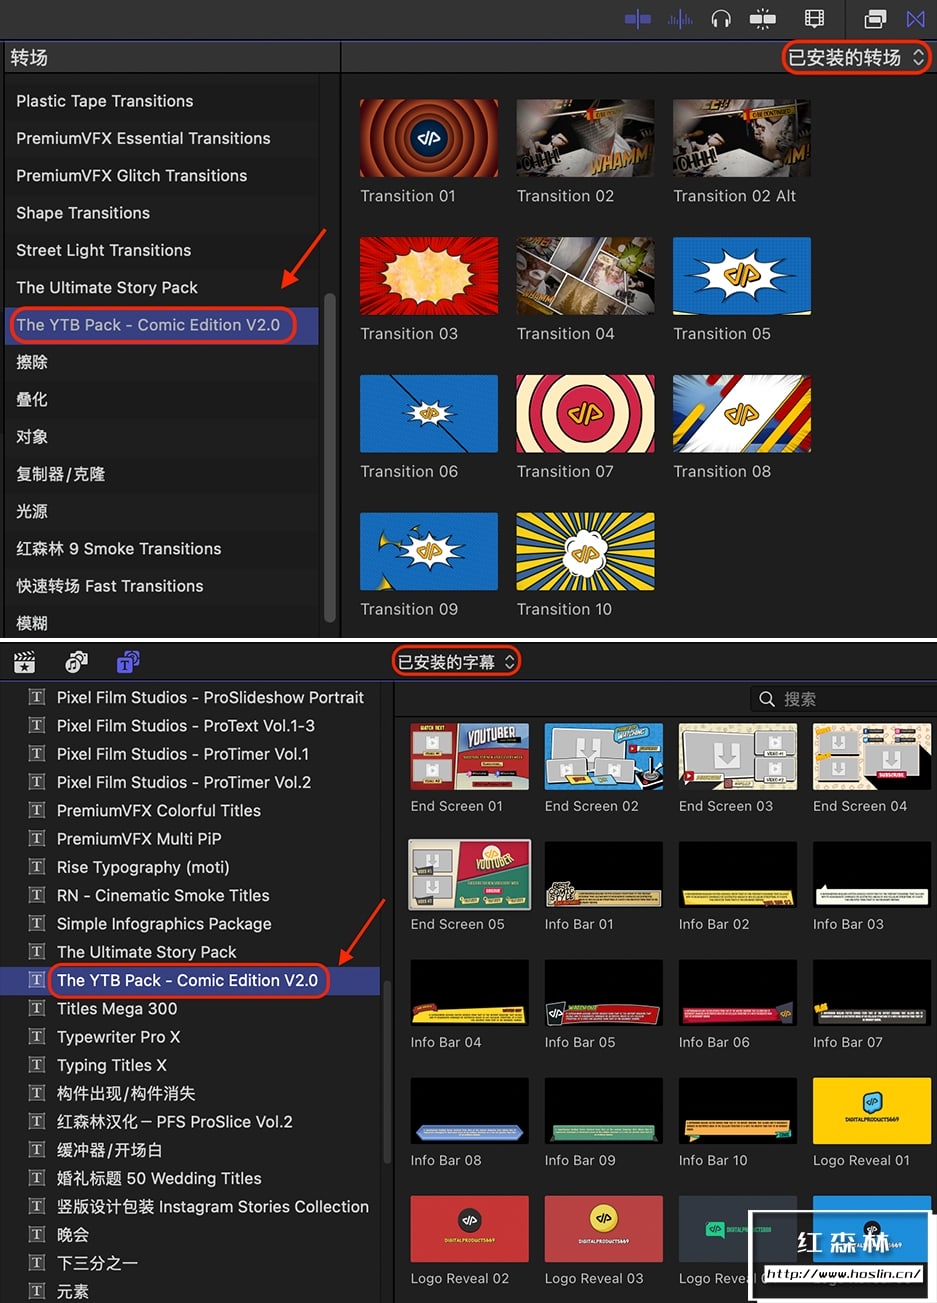
Task: Pick the Info Bar 02 title thumbnail
Action: (x=738, y=875)
